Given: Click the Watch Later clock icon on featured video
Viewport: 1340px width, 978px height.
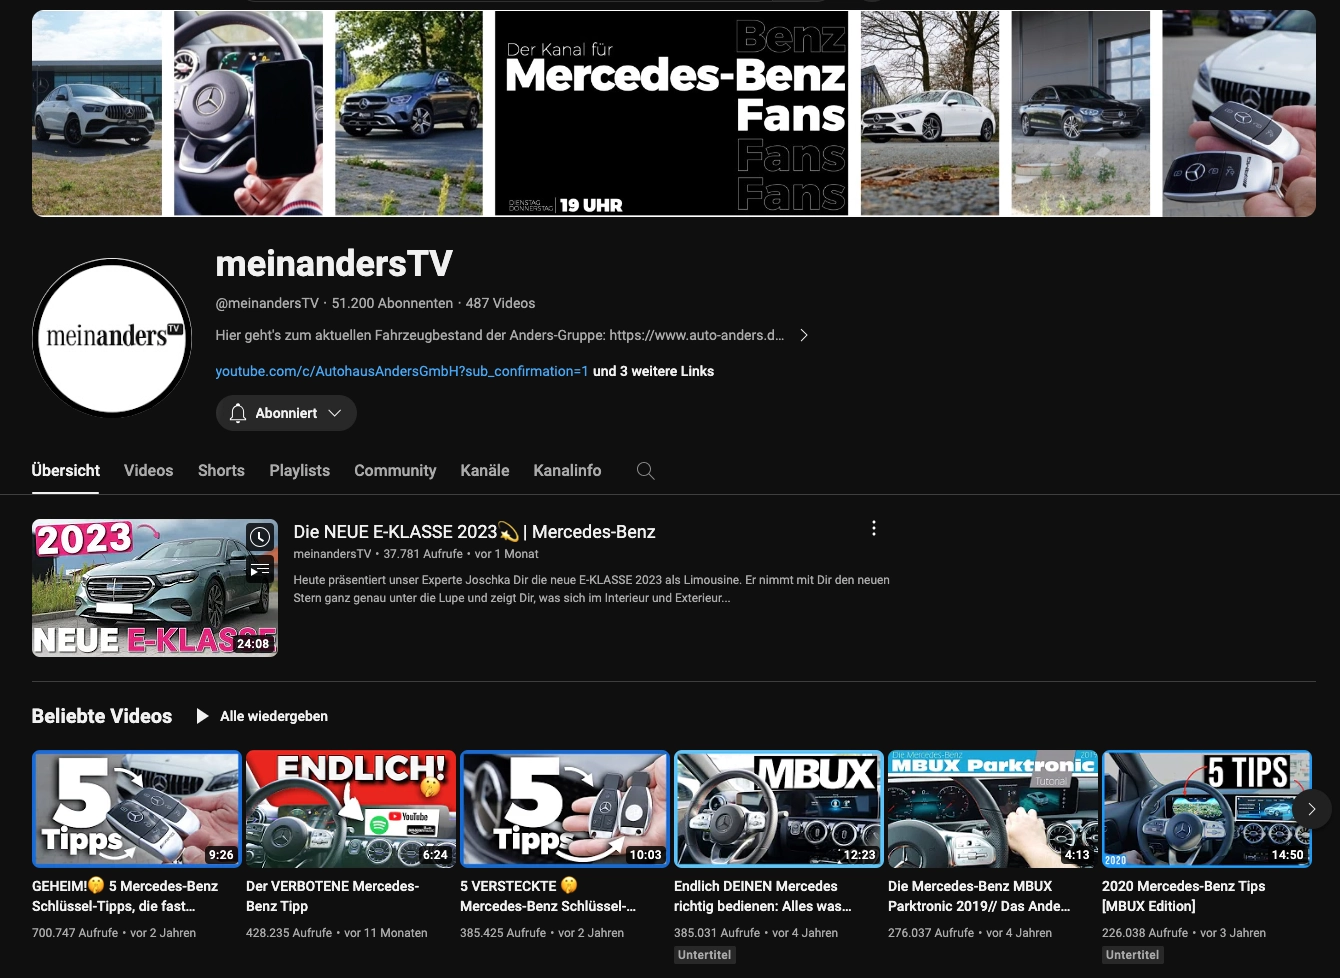Looking at the screenshot, I should pyautogui.click(x=260, y=537).
